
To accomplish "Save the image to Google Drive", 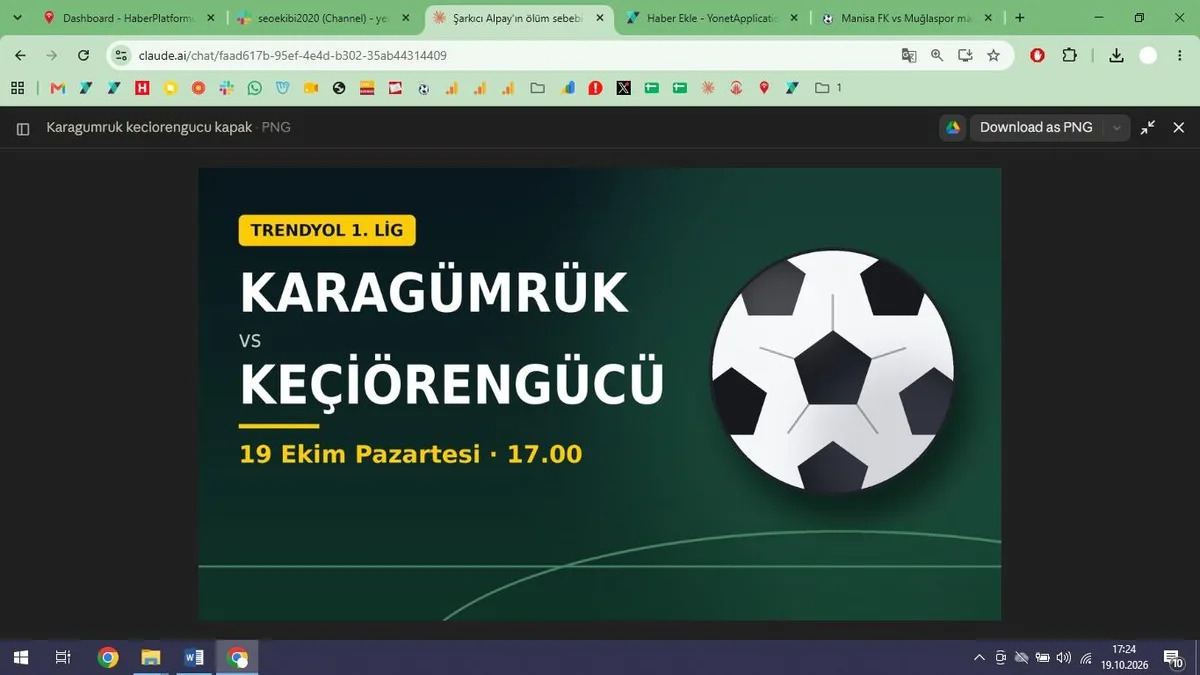I will click(953, 127).
